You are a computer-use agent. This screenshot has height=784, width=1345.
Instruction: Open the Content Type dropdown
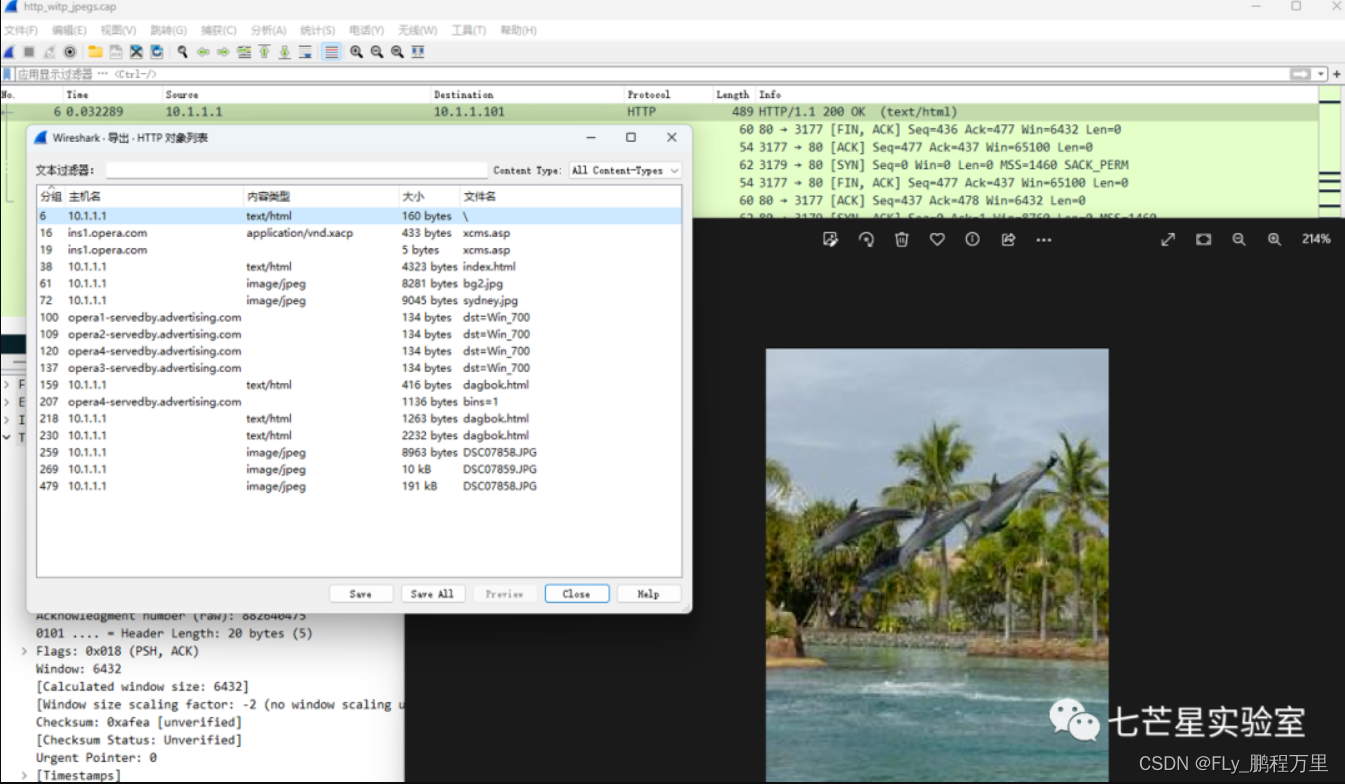pos(625,170)
